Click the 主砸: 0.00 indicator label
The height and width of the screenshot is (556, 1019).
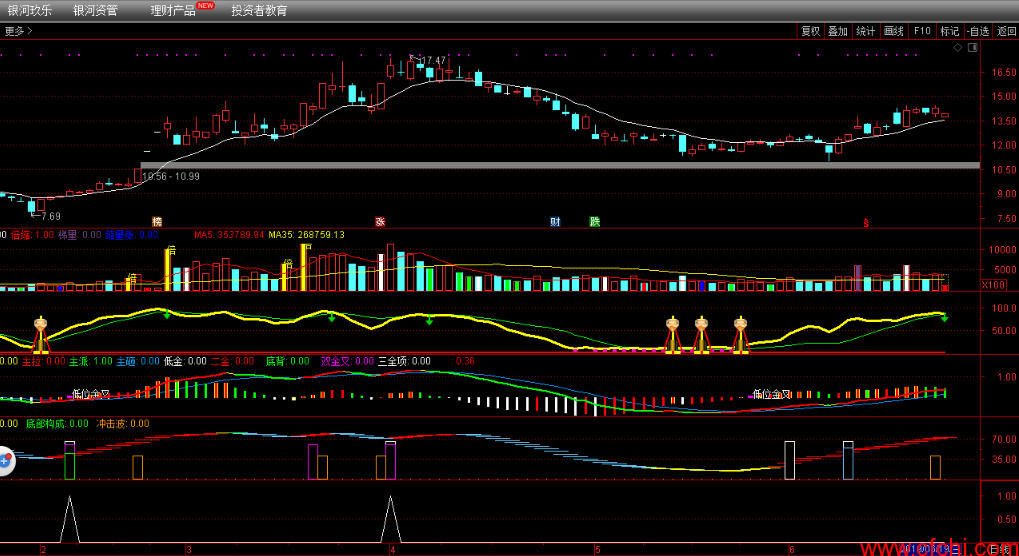[x=138, y=361]
